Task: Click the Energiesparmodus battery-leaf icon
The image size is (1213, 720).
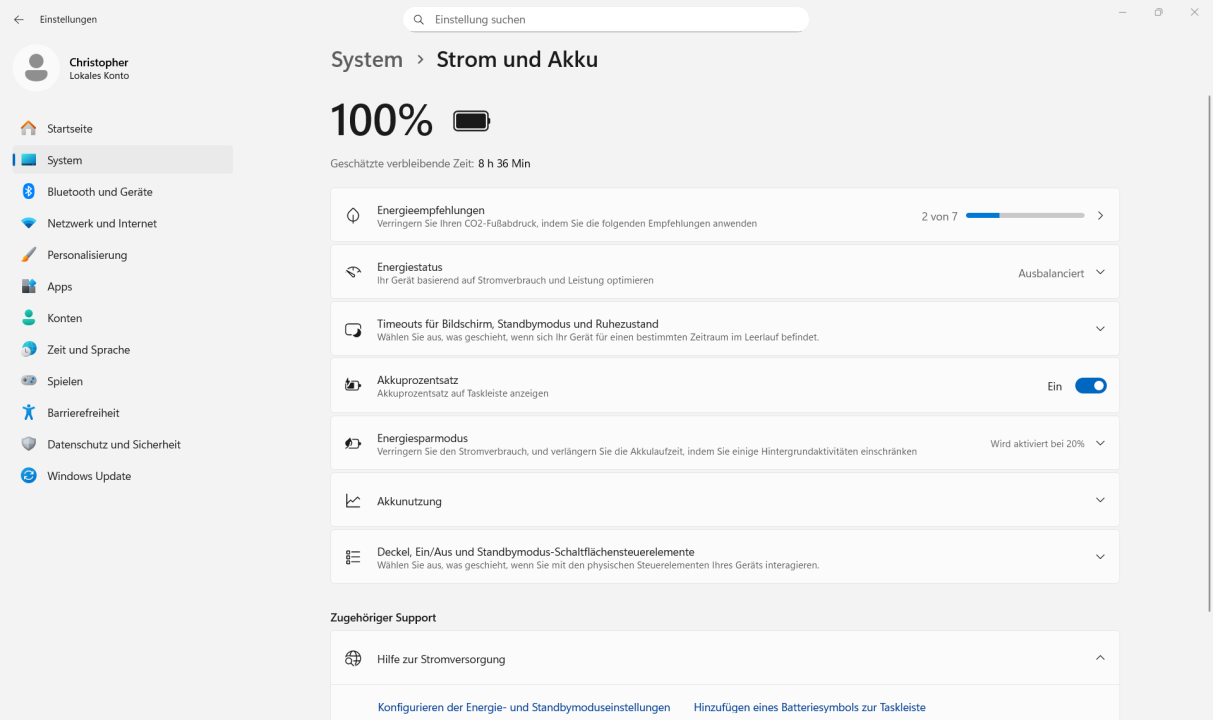Action: tap(353, 443)
